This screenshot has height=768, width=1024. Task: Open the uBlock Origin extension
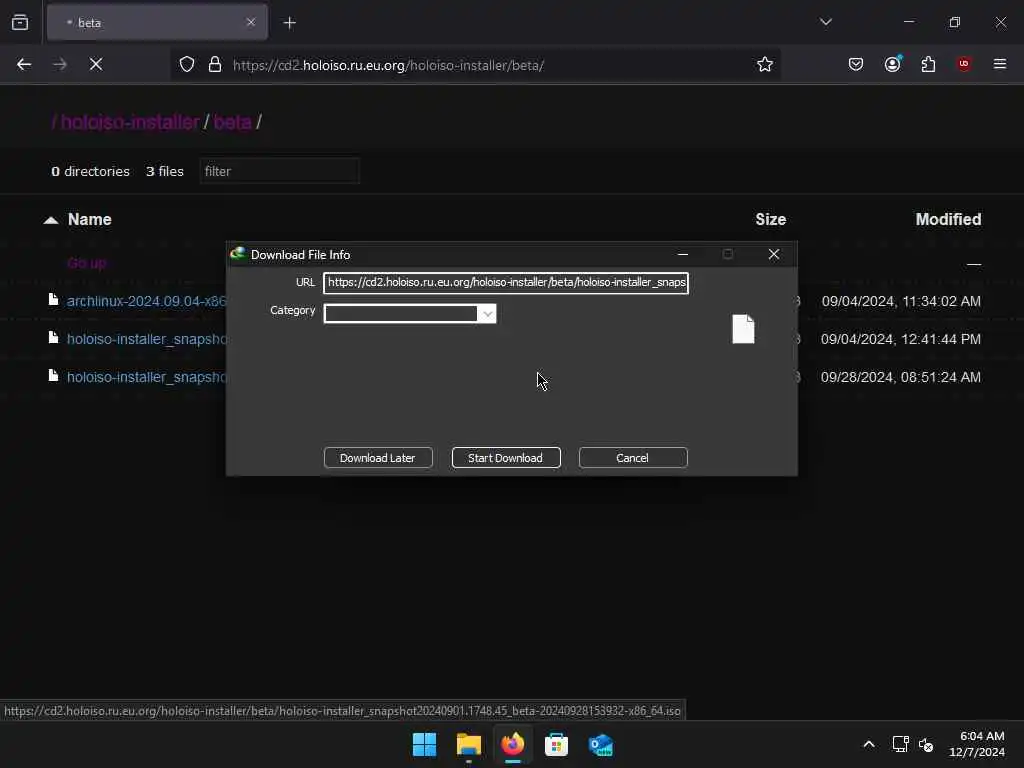click(964, 64)
